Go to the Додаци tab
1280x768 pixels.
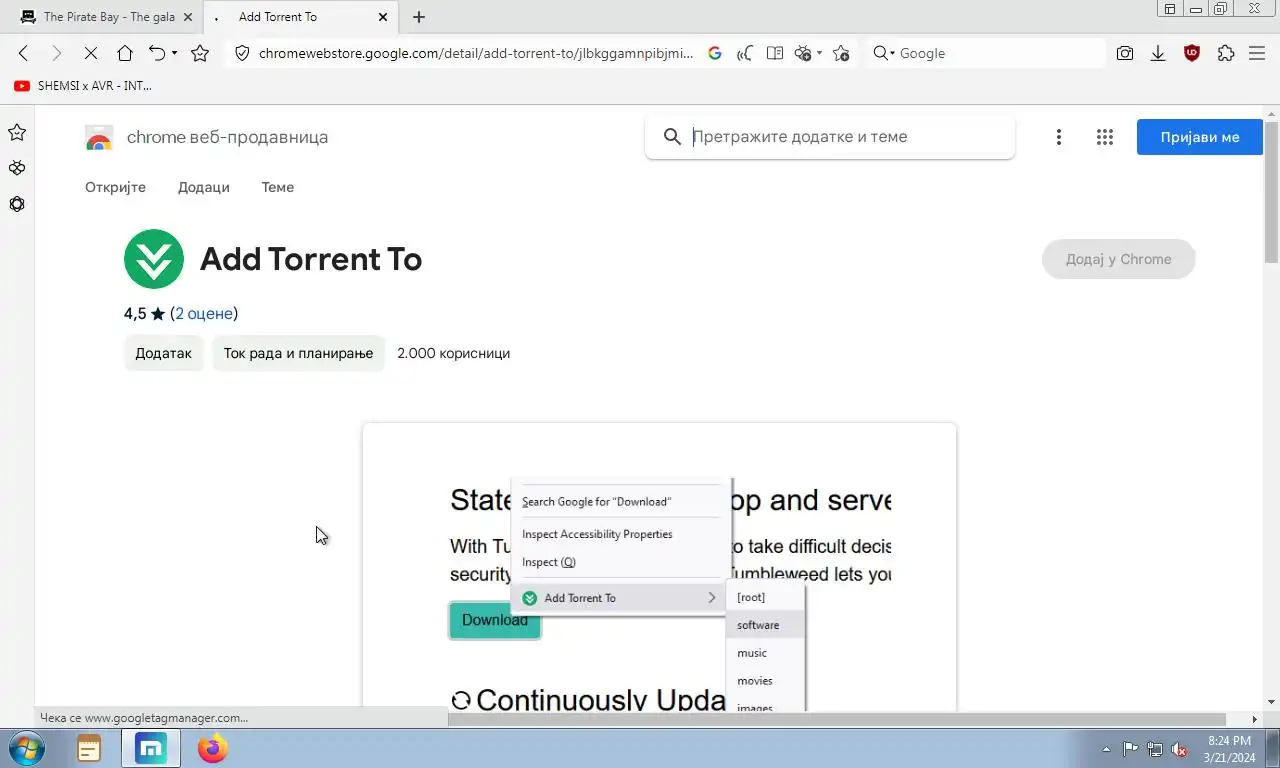204,187
